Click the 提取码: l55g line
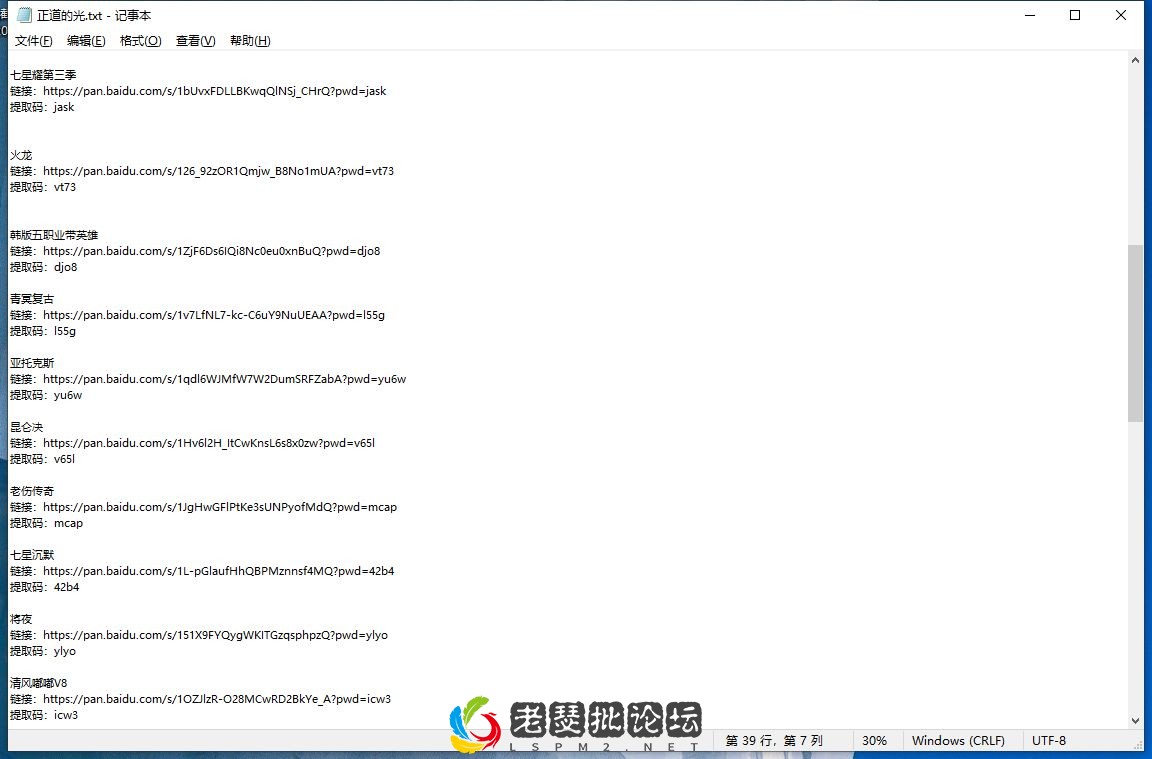1152x759 pixels. tap(43, 331)
